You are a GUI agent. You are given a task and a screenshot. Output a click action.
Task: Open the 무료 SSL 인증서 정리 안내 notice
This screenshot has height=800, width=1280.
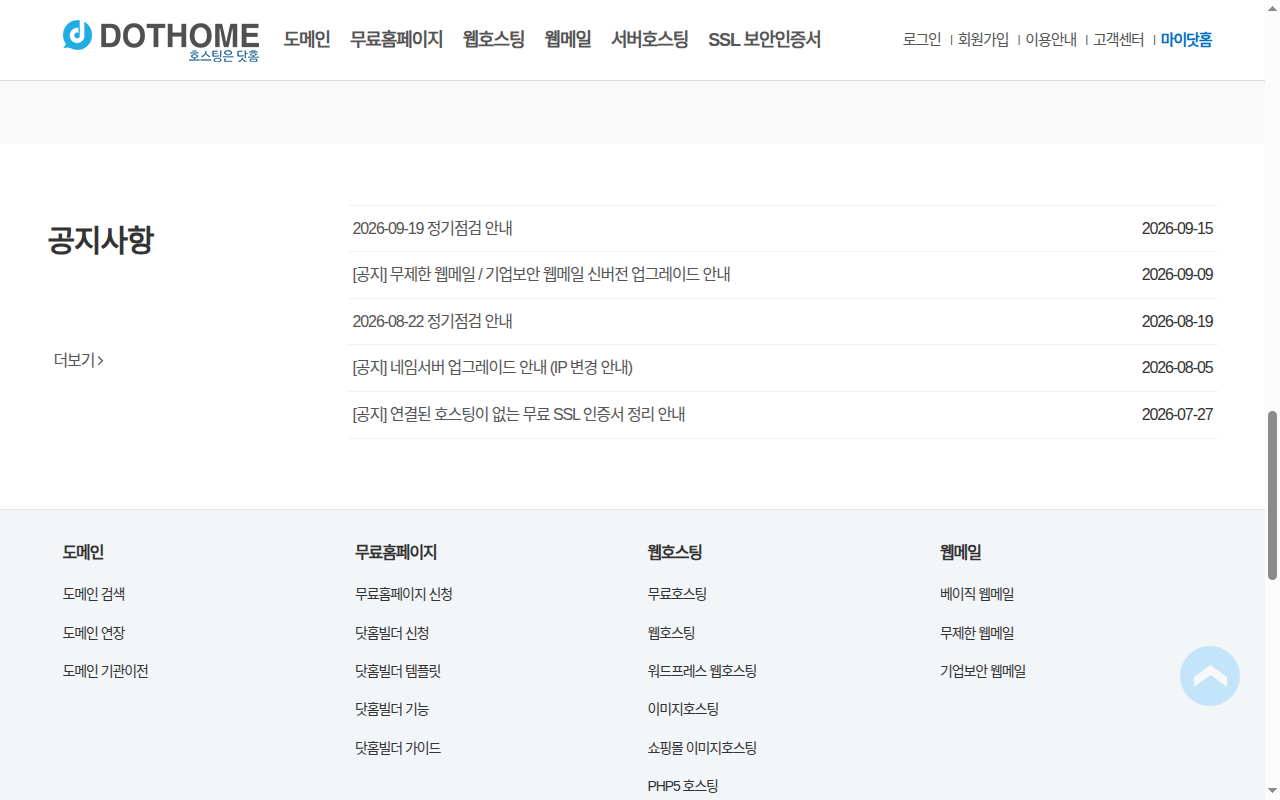pos(519,414)
